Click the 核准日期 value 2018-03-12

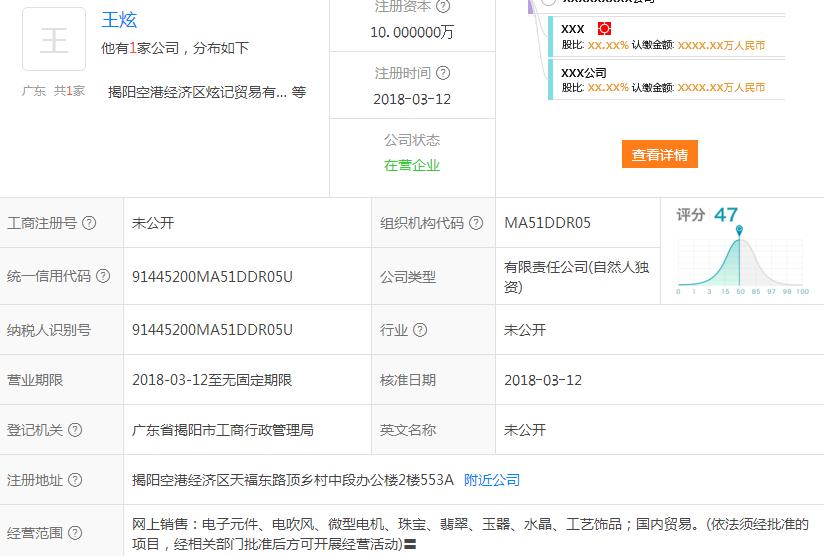coord(543,380)
